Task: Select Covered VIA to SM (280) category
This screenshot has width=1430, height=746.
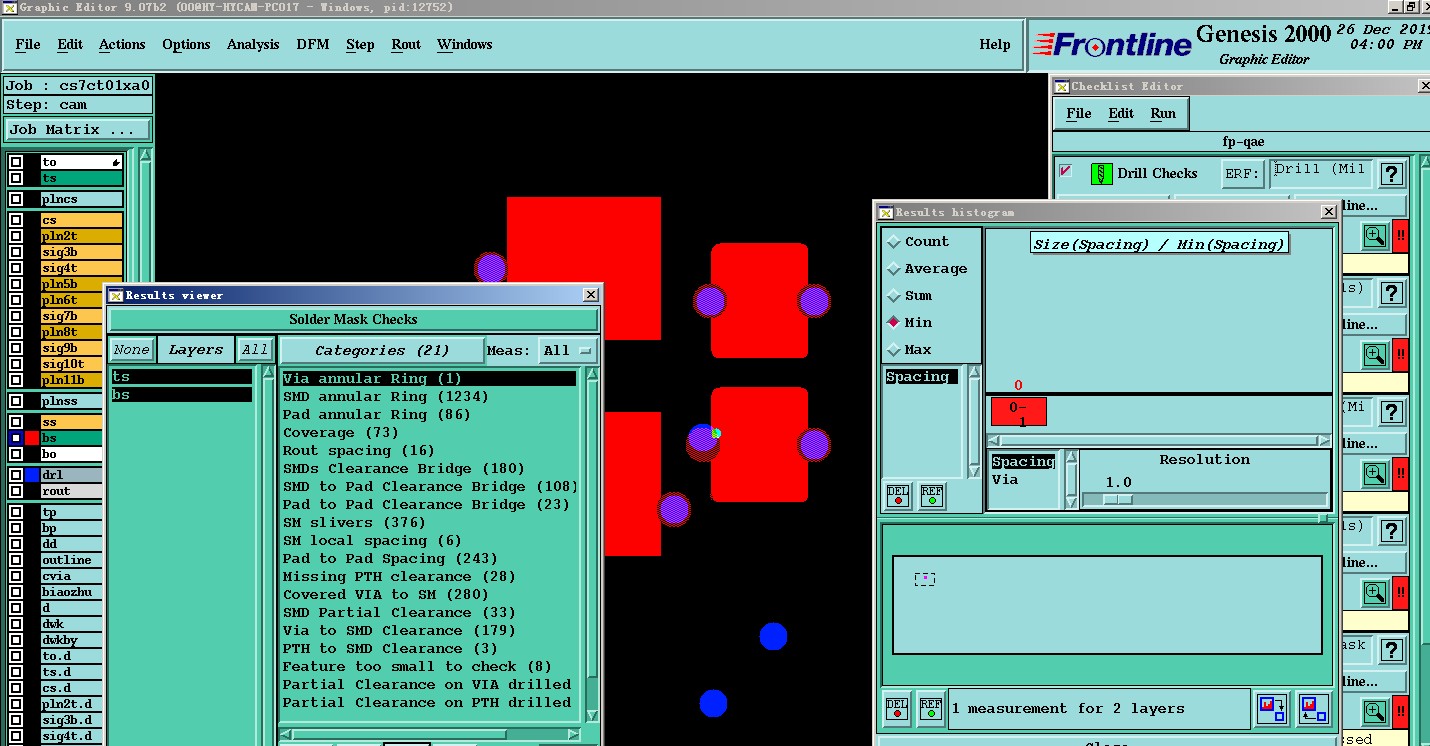Action: pyautogui.click(x=385, y=595)
